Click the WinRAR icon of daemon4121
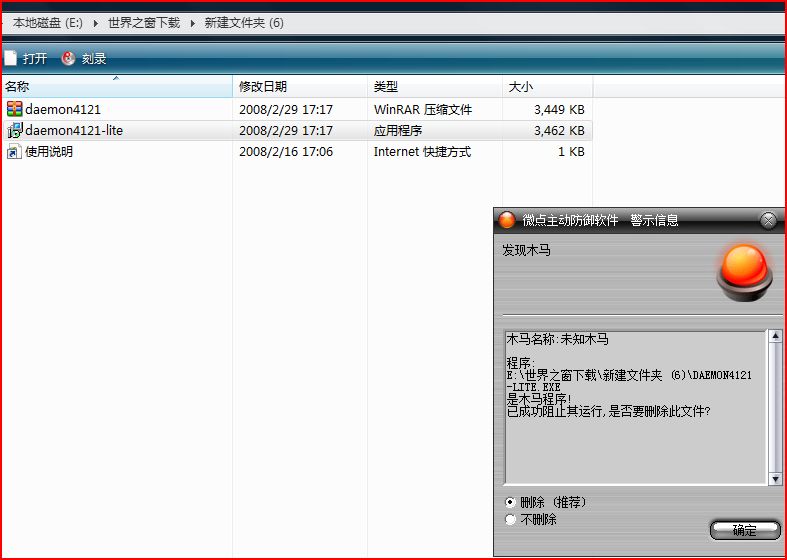The height and width of the screenshot is (560, 787). 15,109
